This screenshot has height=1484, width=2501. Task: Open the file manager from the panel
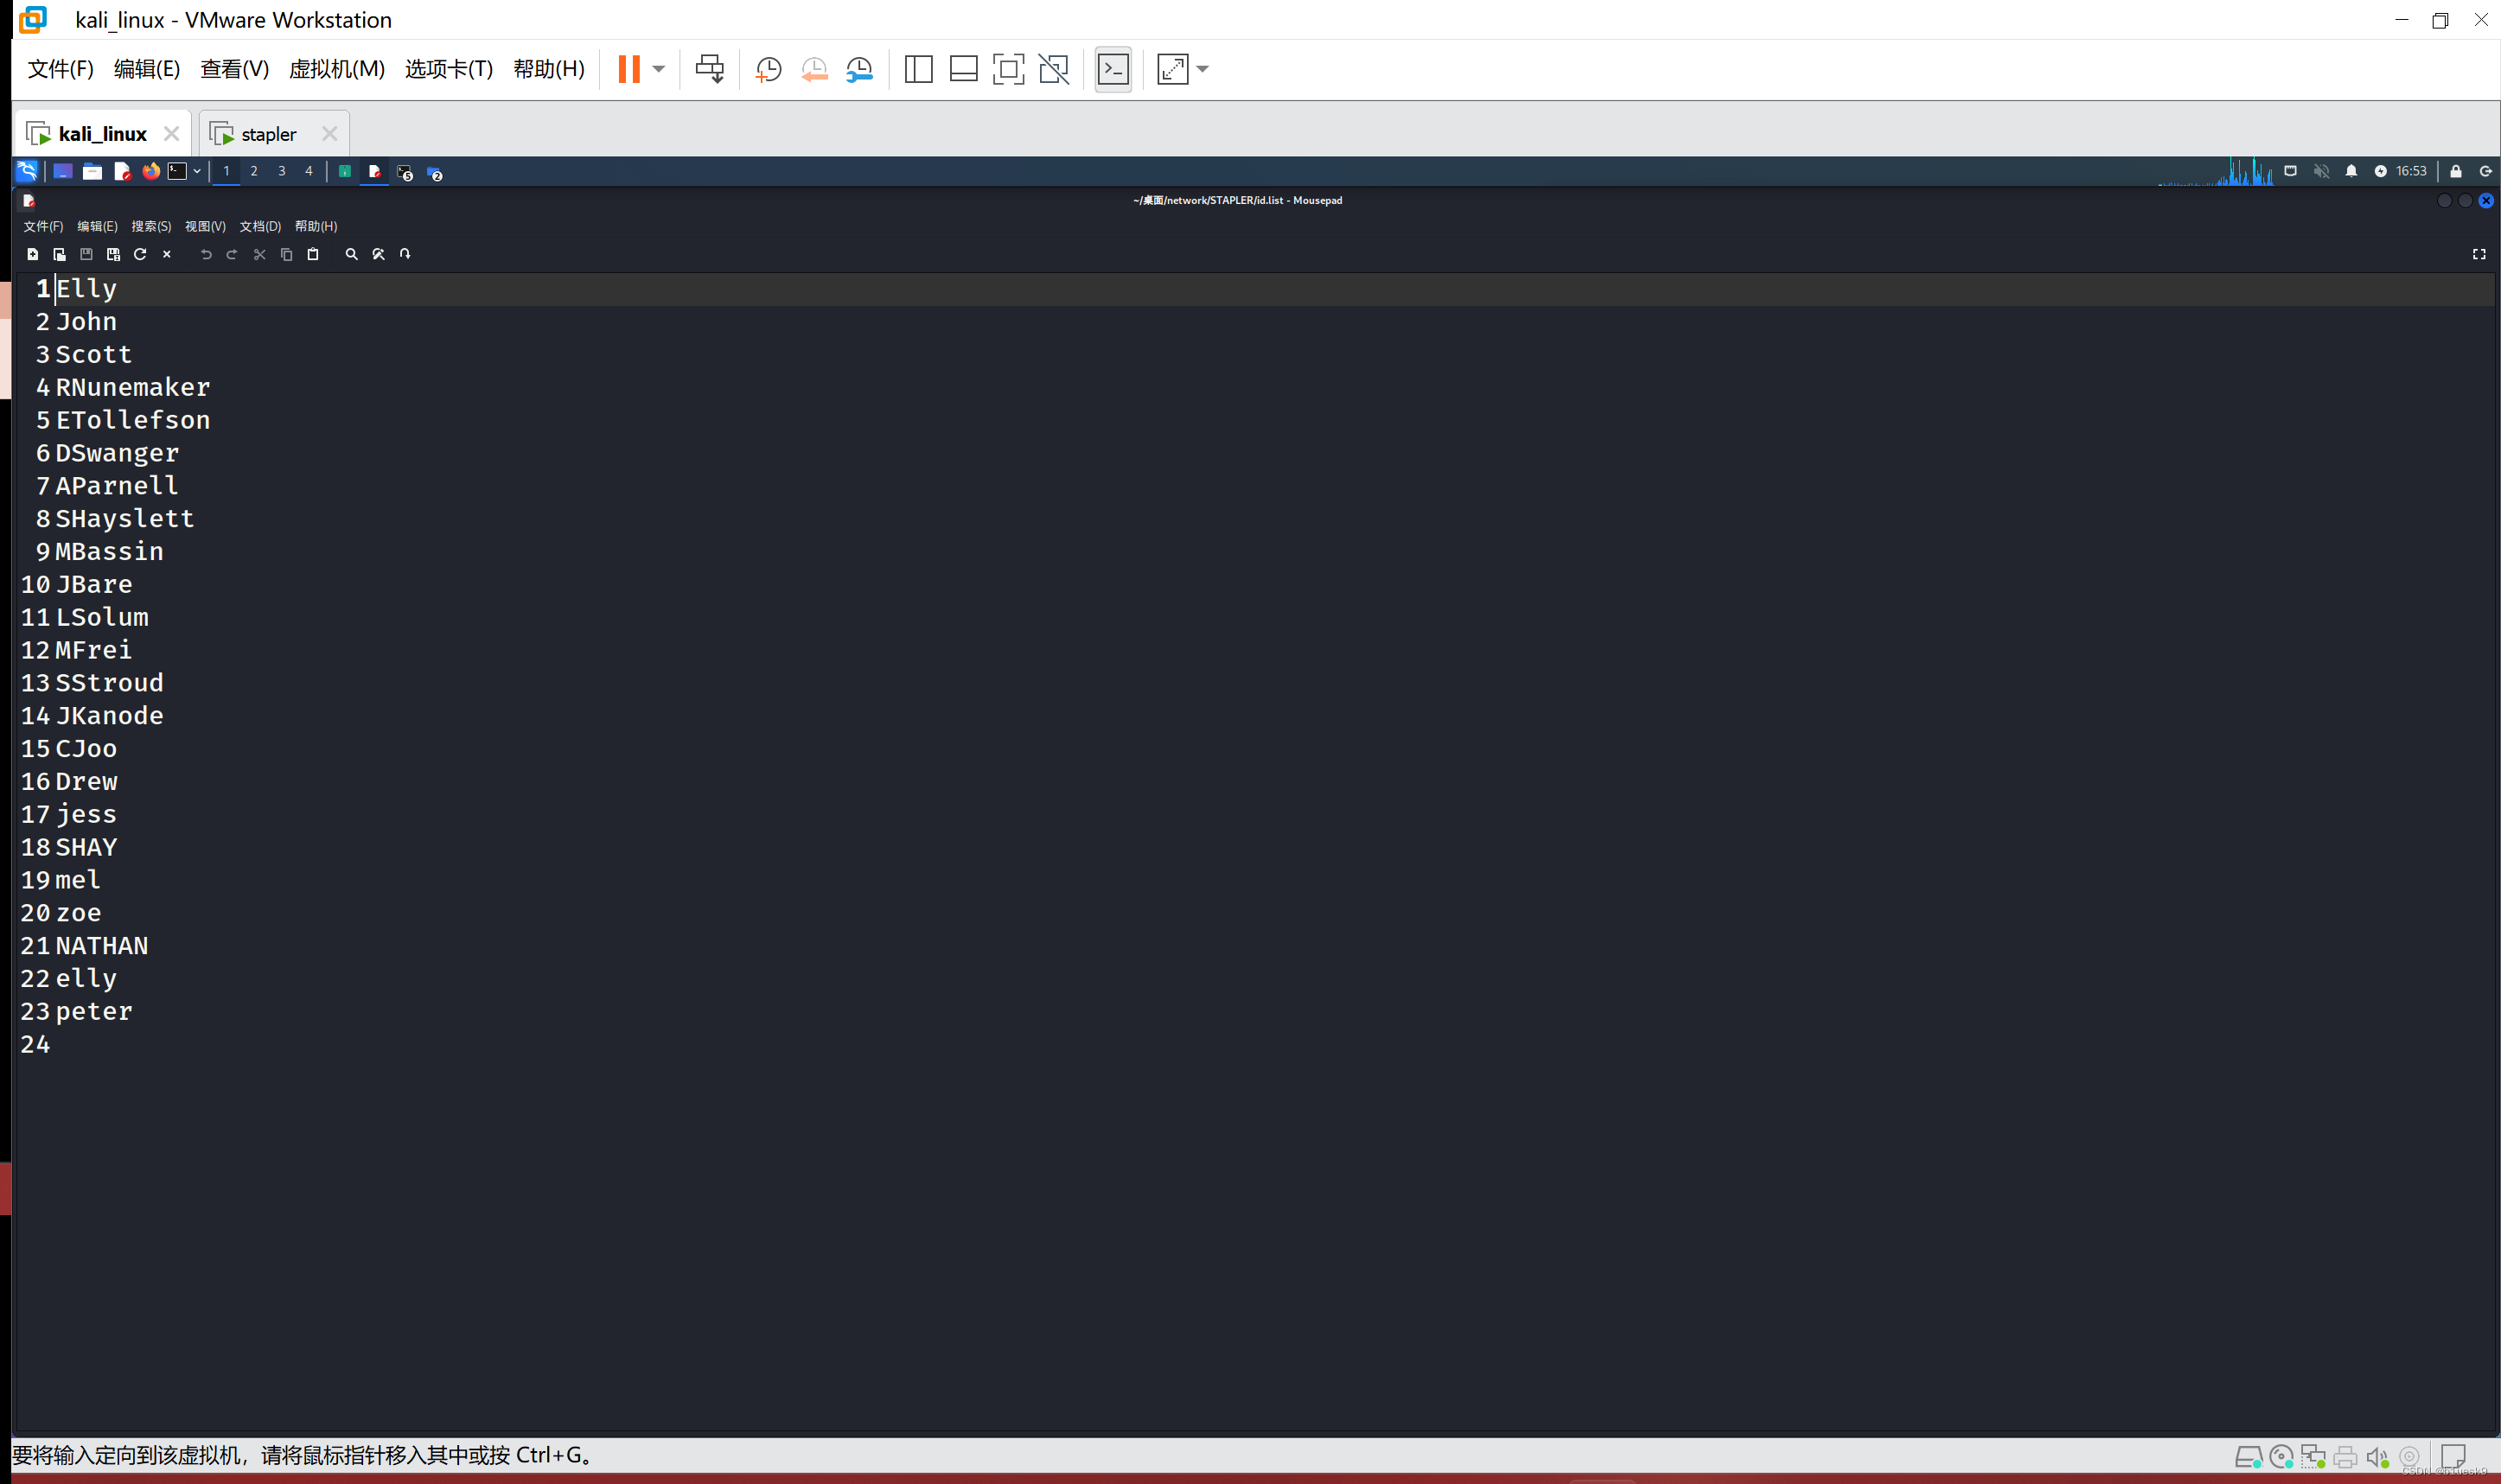click(x=92, y=171)
